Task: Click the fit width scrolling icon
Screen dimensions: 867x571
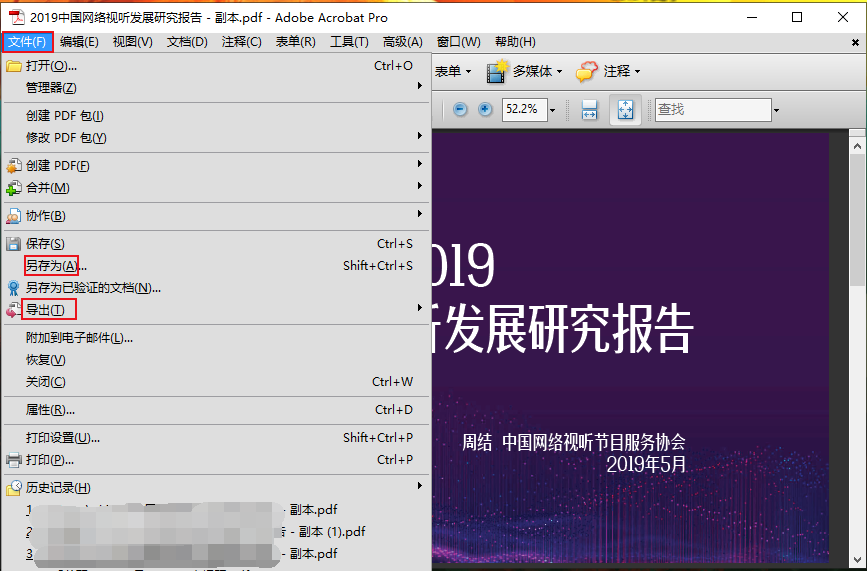Action: click(x=589, y=110)
